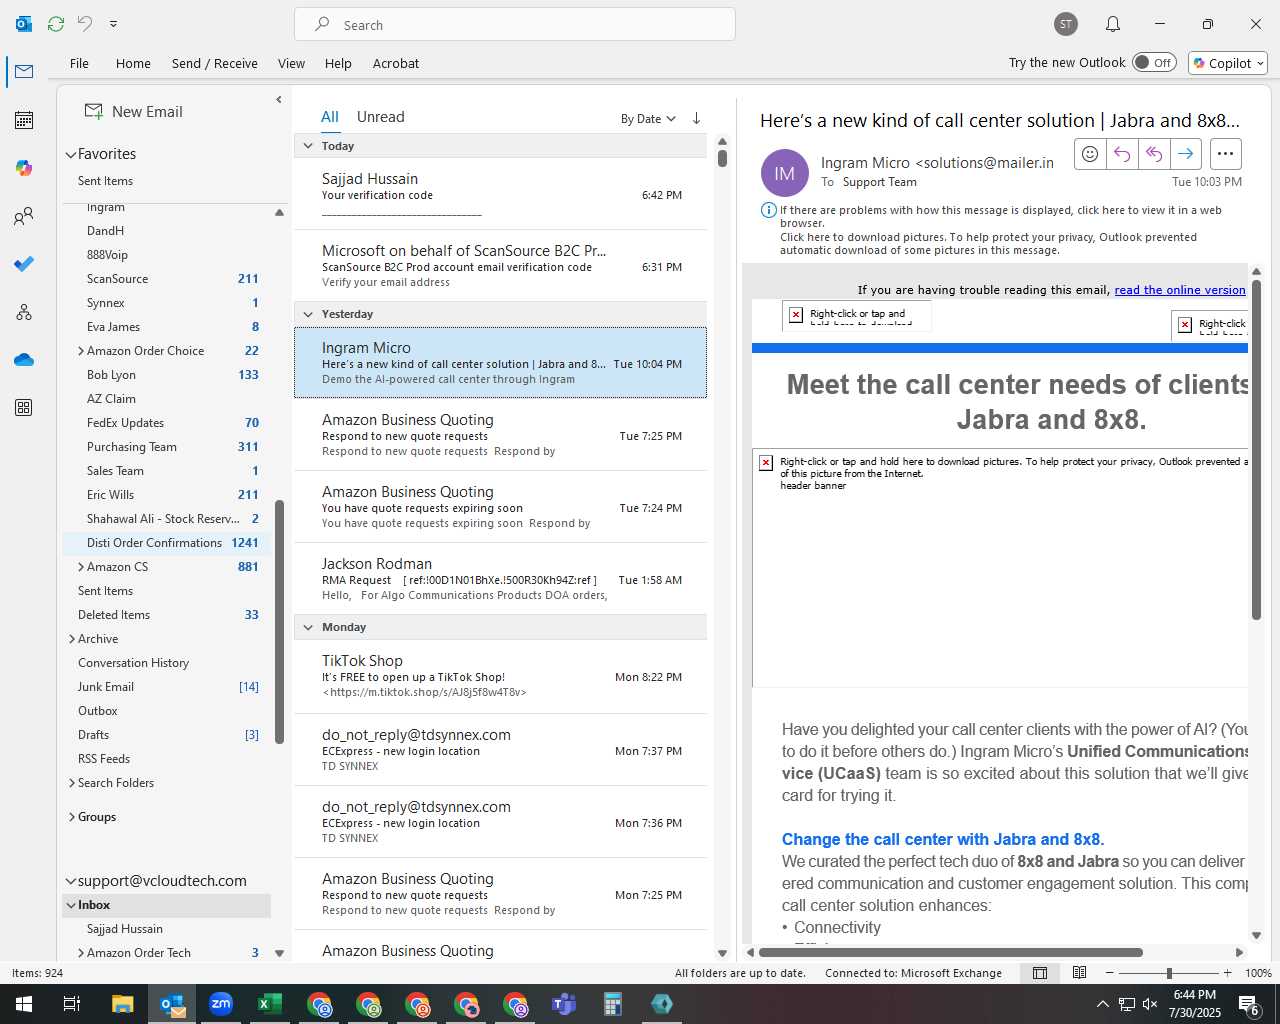Show All messages tab
The image size is (1280, 1024).
pos(330,117)
